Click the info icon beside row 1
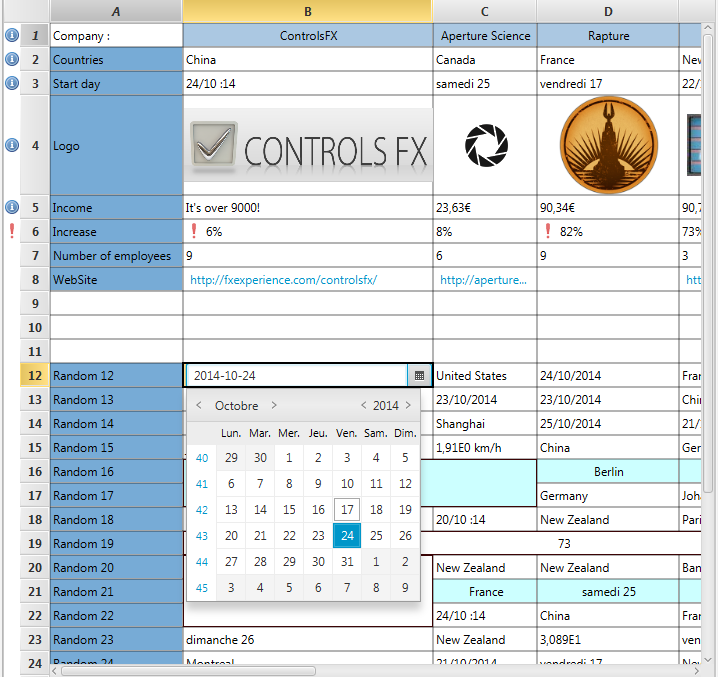 pos(12,35)
